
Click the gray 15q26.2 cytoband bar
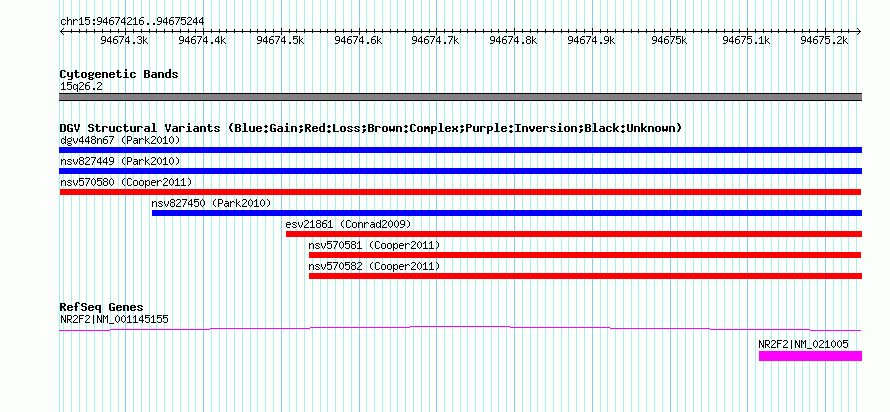coord(460,97)
